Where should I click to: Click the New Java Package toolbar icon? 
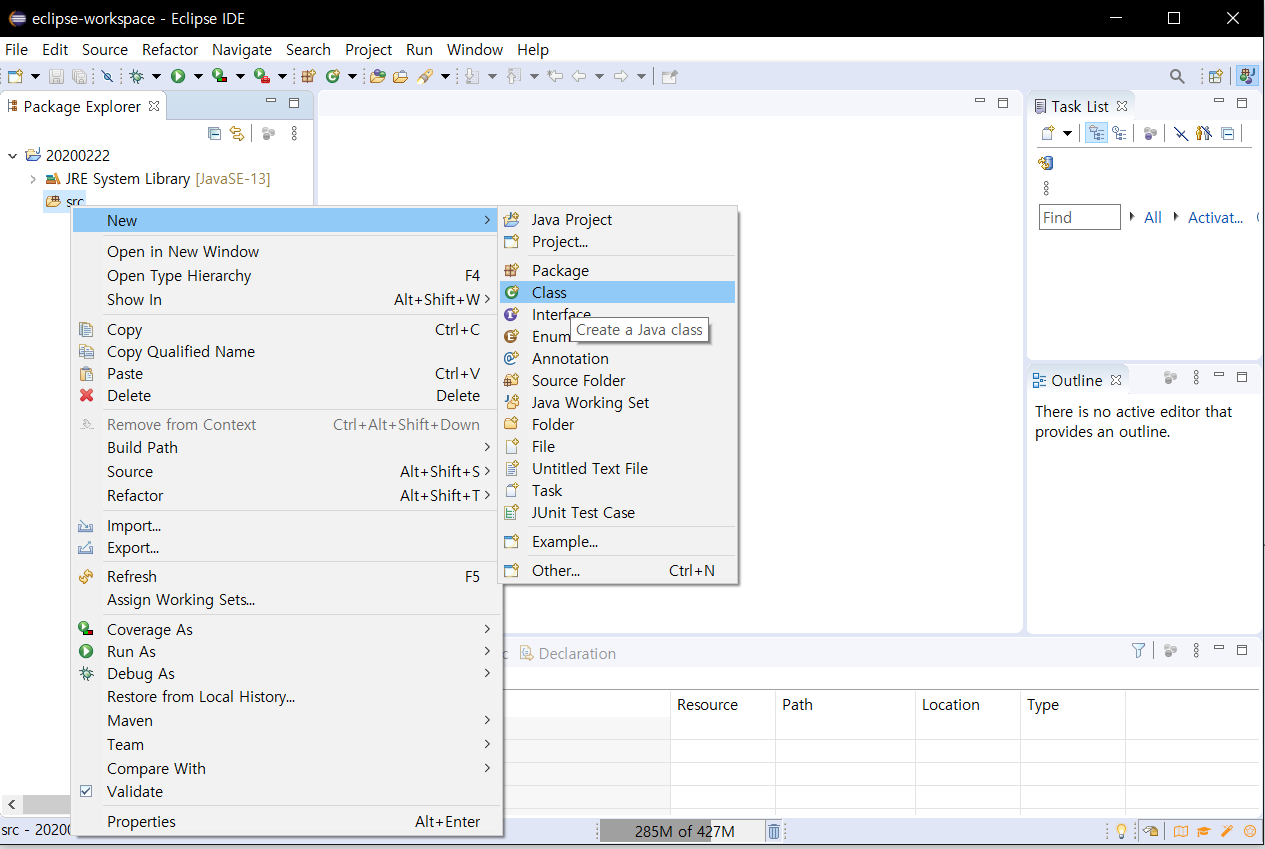(309, 76)
